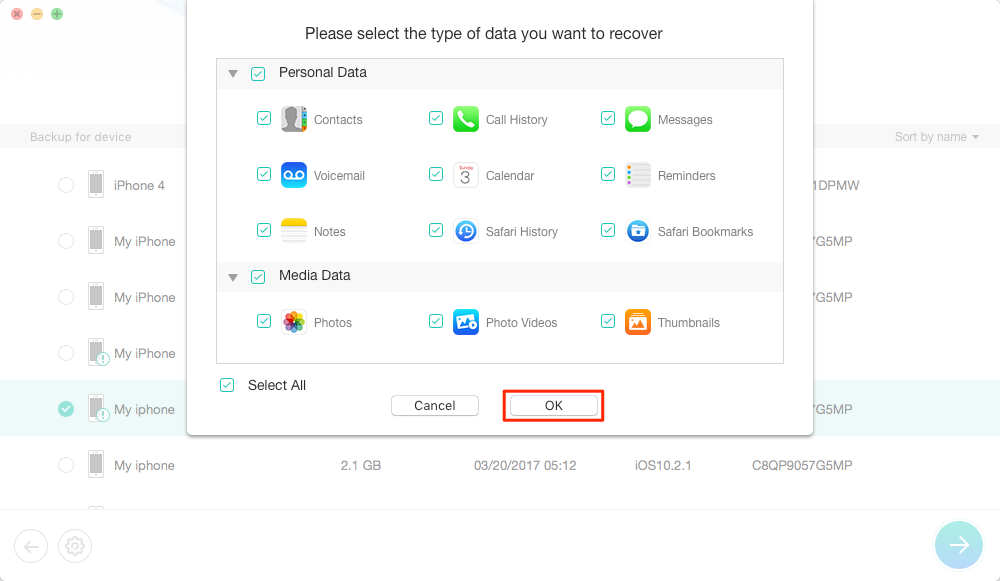Uncheck the Calendar checkbox
The width and height of the screenshot is (1000, 581).
(x=436, y=174)
